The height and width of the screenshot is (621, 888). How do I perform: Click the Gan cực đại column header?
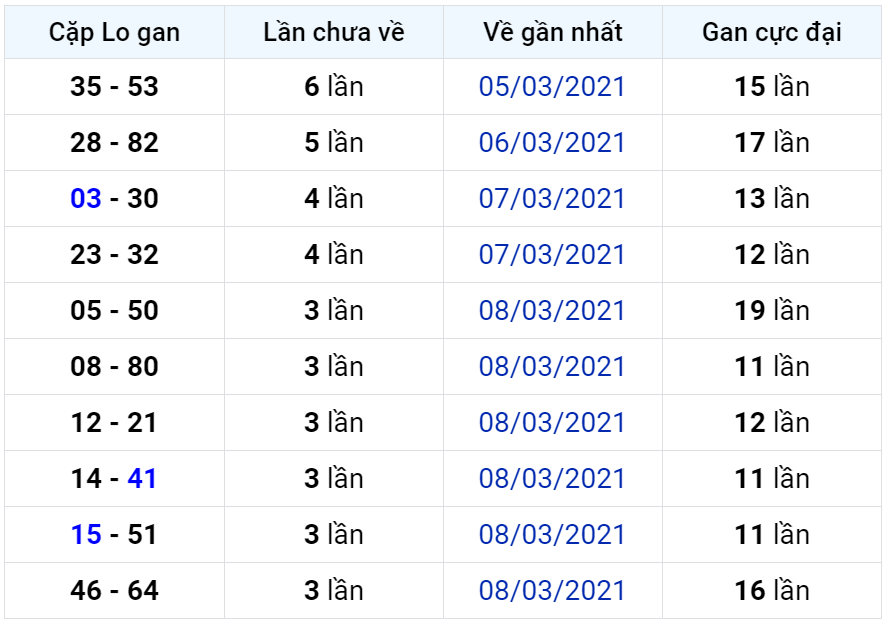772,32
